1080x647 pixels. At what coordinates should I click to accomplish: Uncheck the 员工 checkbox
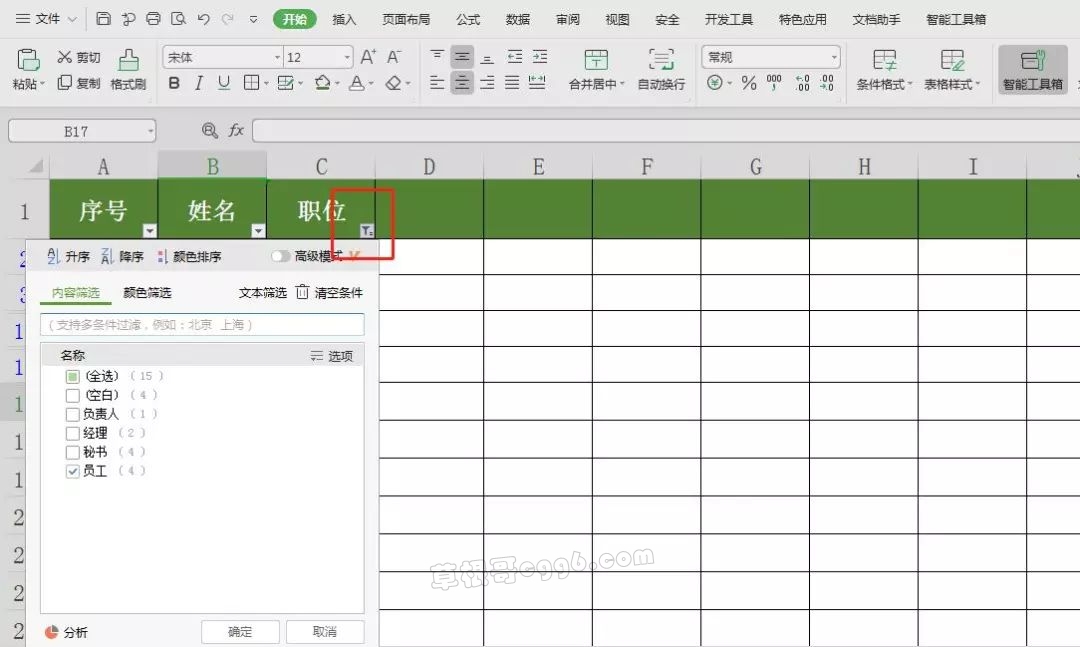click(x=73, y=471)
